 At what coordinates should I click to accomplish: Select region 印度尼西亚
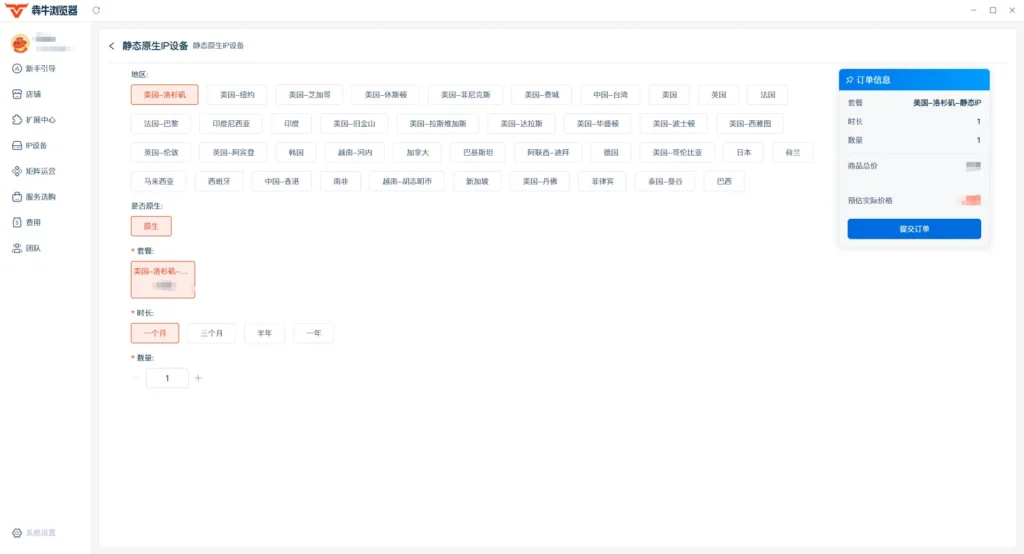pyautogui.click(x=231, y=123)
